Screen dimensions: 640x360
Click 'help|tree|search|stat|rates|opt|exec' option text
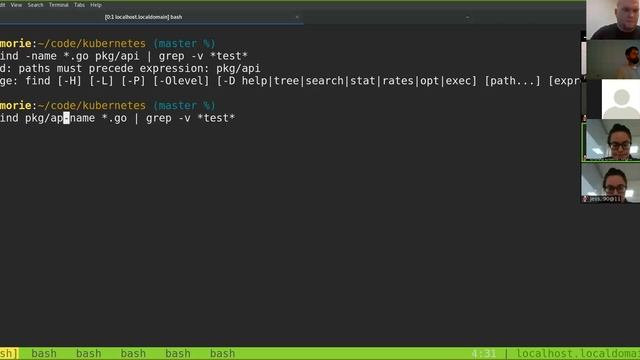[356, 81]
